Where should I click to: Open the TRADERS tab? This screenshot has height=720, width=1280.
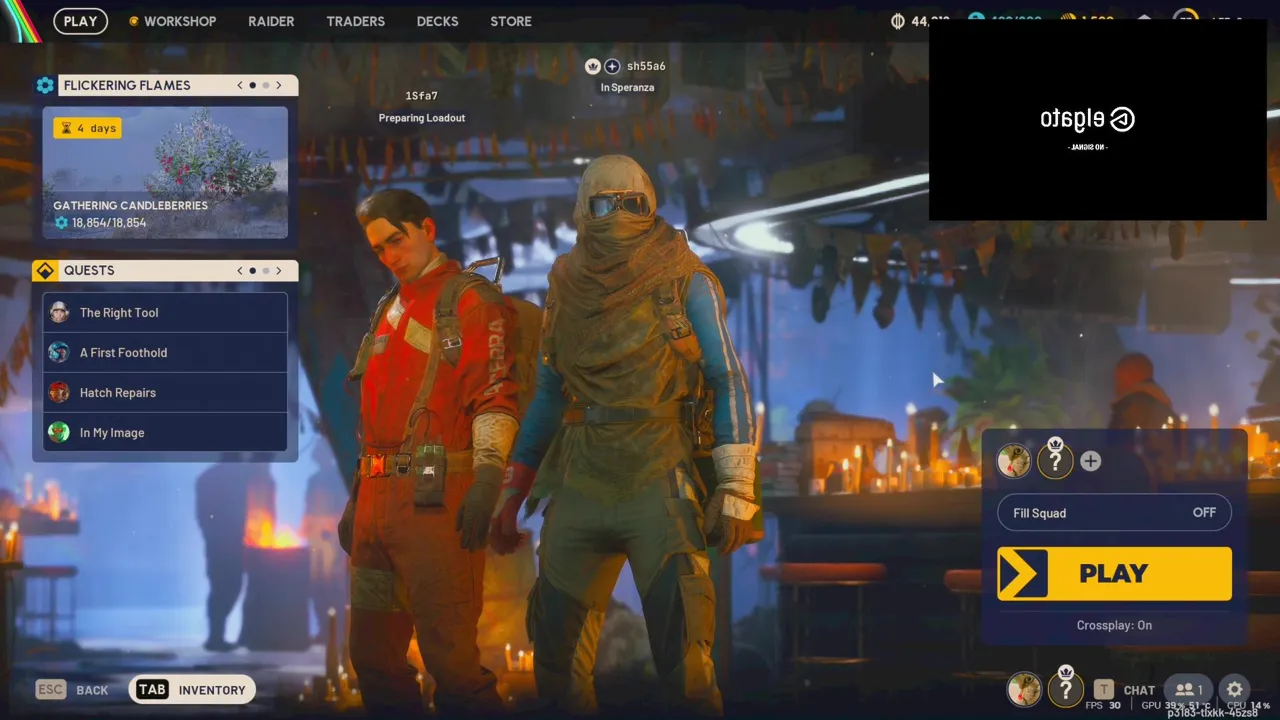355,21
